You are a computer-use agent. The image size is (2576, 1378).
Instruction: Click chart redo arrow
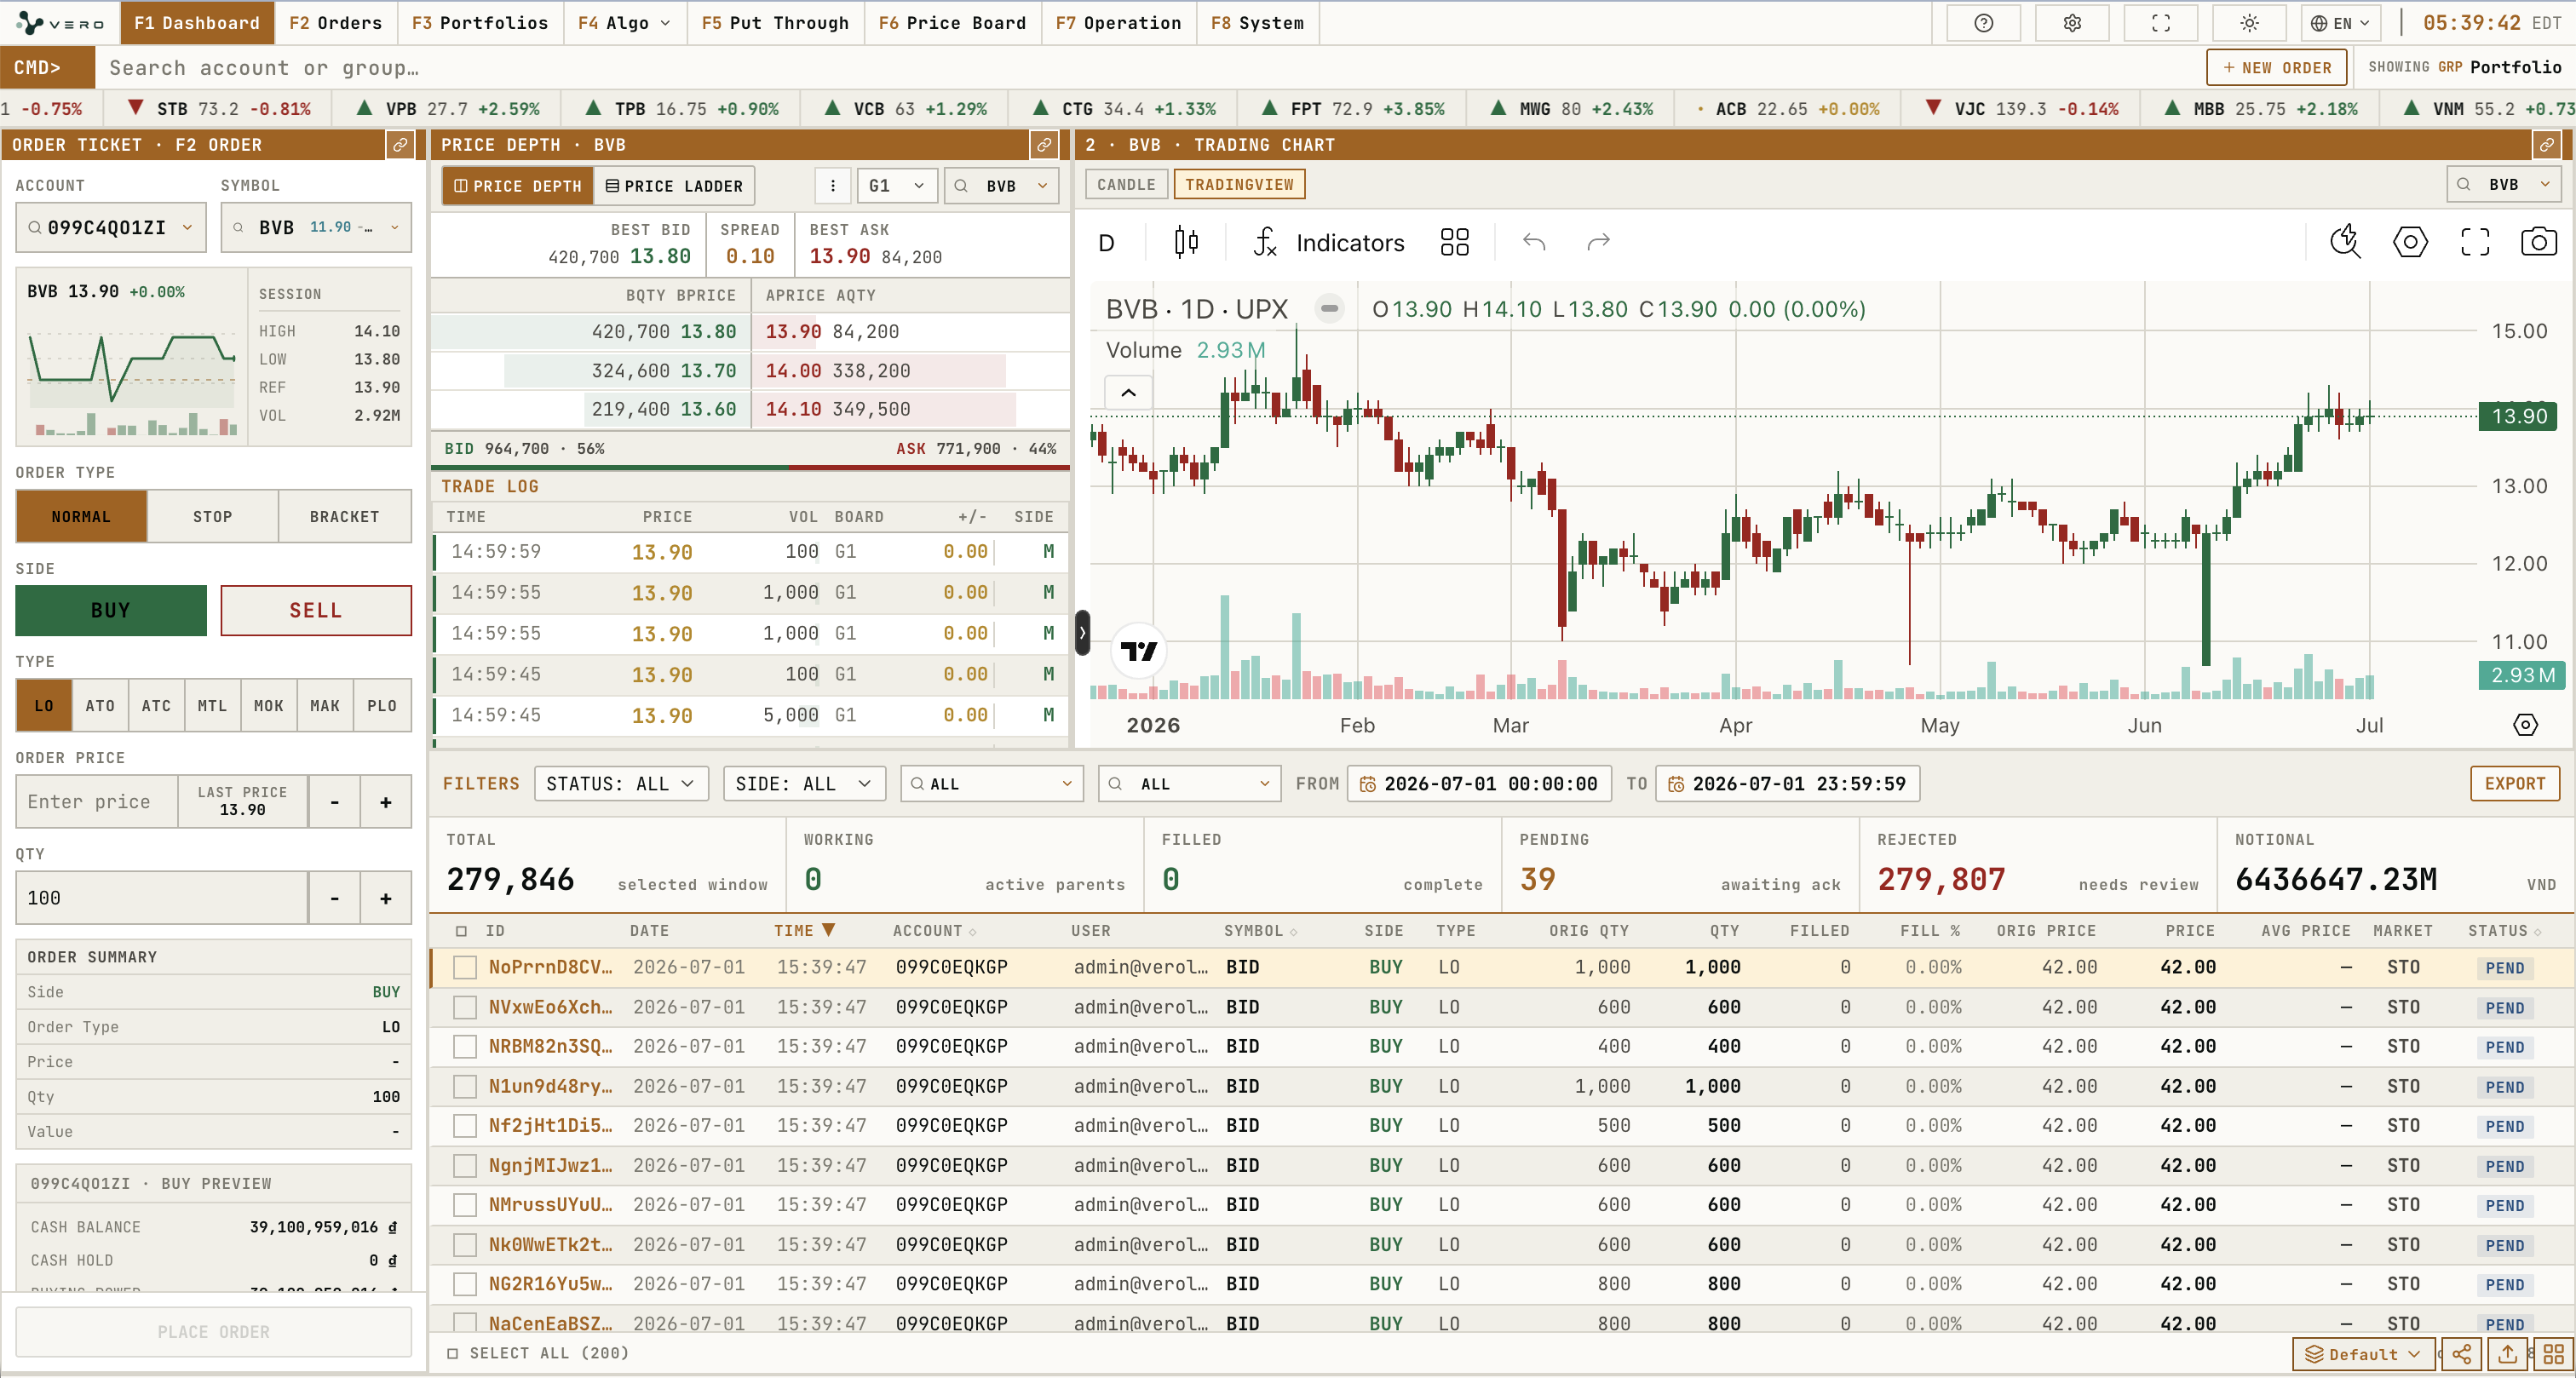point(1598,242)
